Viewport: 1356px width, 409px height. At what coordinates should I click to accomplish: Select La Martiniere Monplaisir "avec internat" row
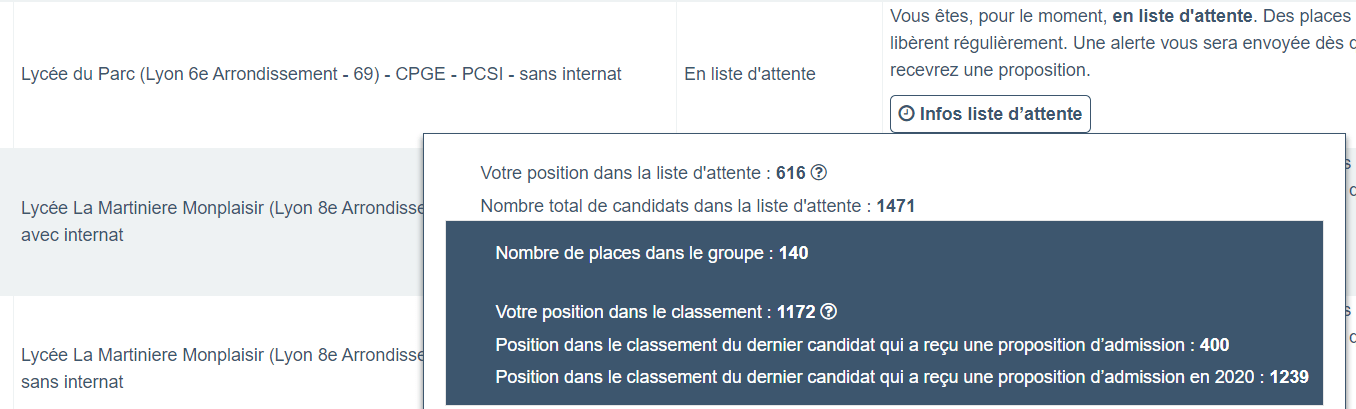coord(222,222)
